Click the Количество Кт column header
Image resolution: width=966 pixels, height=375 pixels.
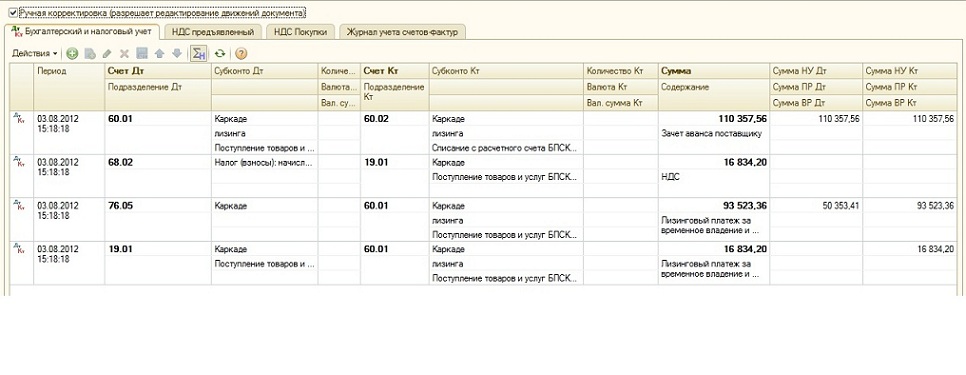621,71
